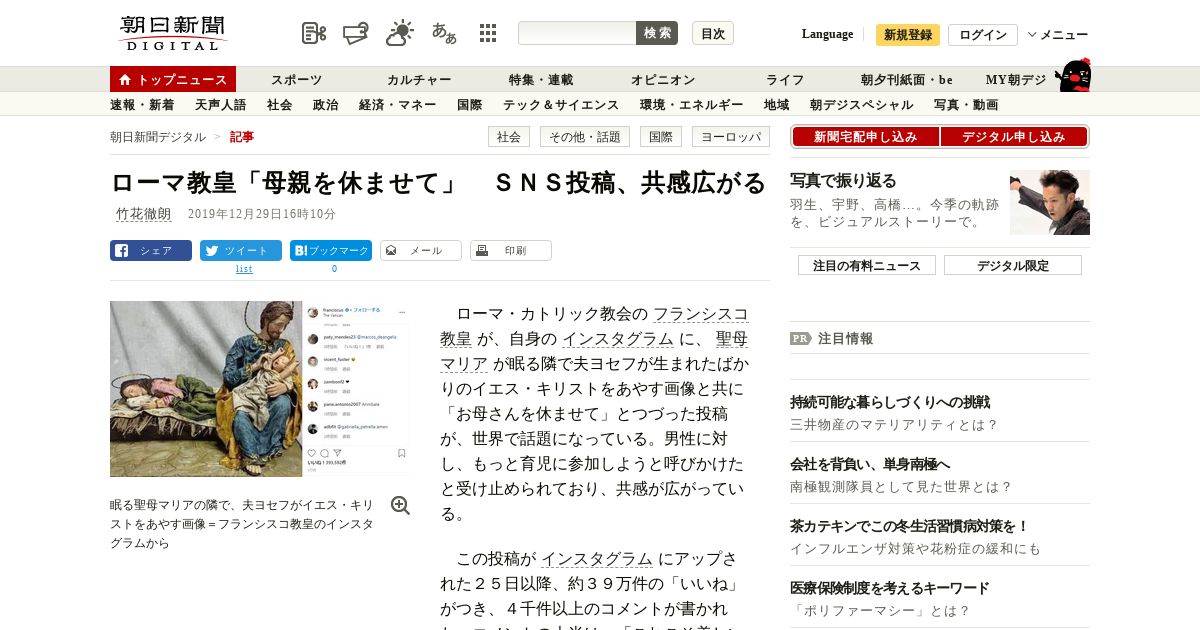Switch to 注目の有料ニュース tab
Image resolution: width=1200 pixels, height=630 pixels.
tap(867, 266)
